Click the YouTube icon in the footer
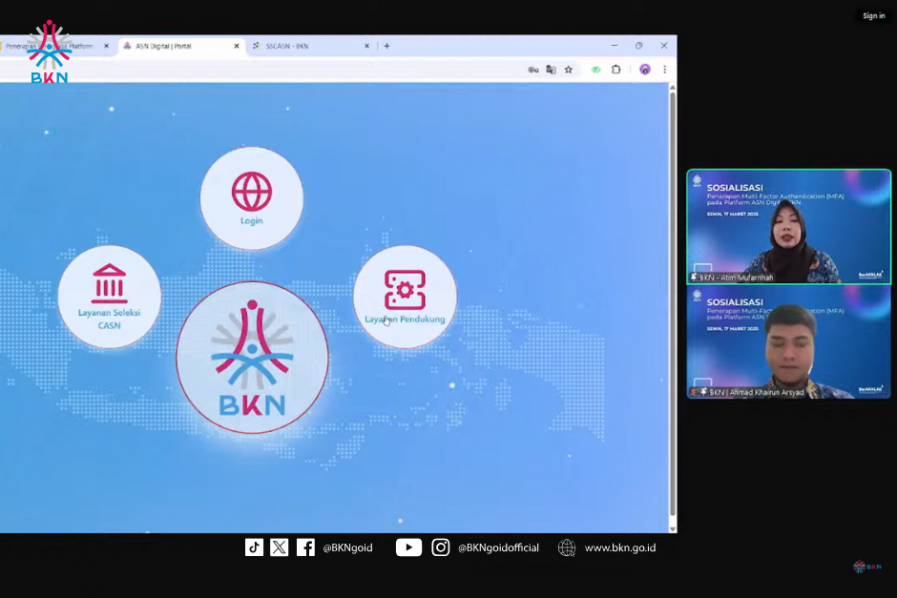This screenshot has width=897, height=598. click(x=407, y=547)
